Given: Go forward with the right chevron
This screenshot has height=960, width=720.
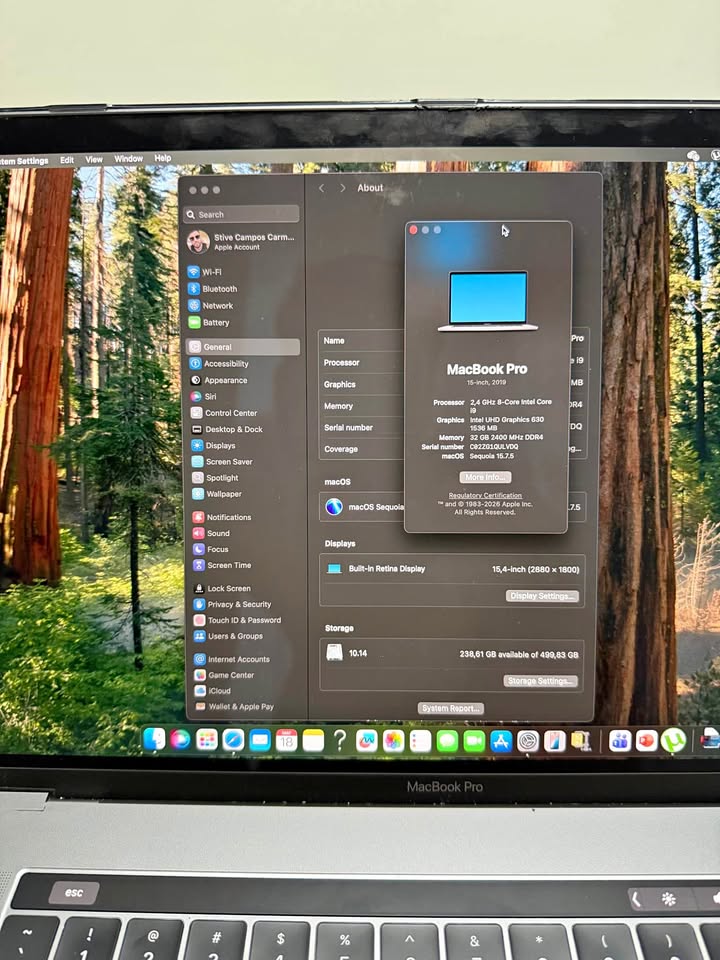Looking at the screenshot, I should (x=342, y=188).
